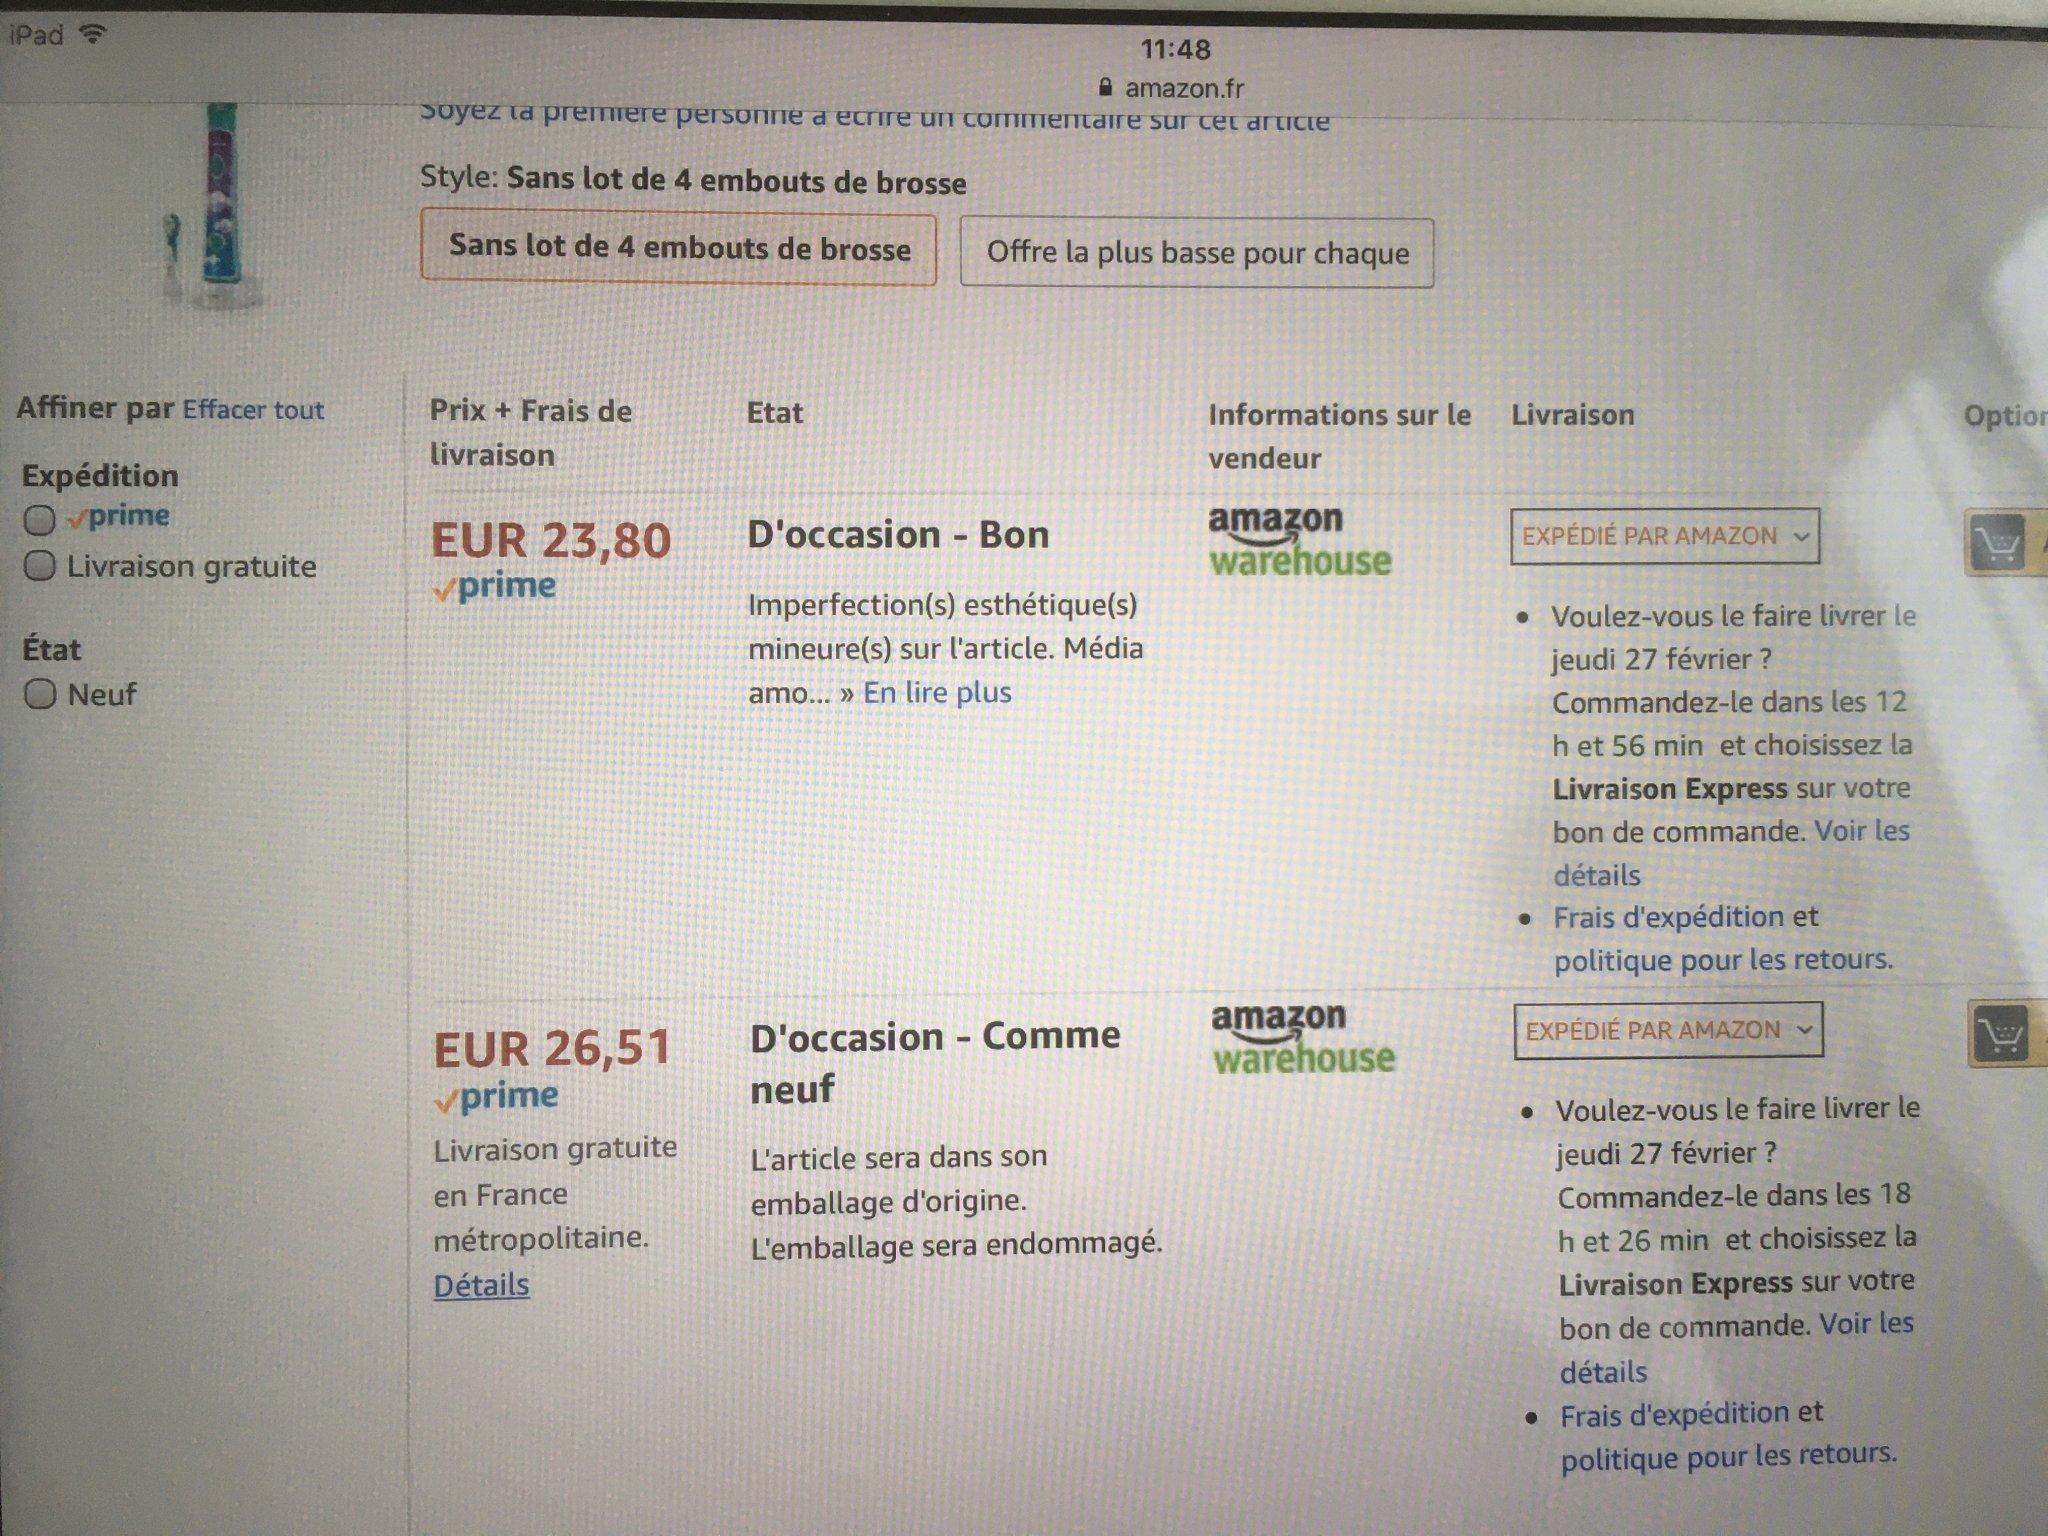Select Sans lot de 4 embouts style
The width and height of the screenshot is (2048, 1536).
tap(679, 248)
